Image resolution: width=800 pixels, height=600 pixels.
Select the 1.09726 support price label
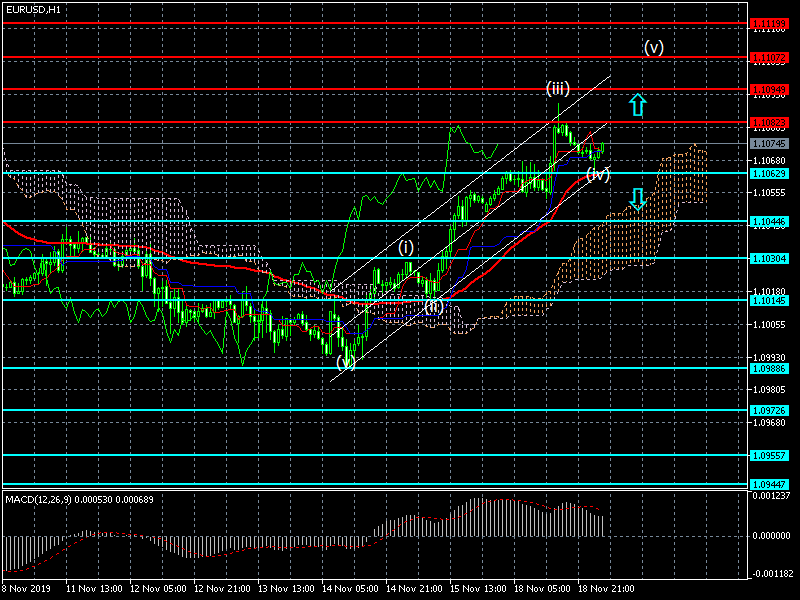tap(769, 411)
